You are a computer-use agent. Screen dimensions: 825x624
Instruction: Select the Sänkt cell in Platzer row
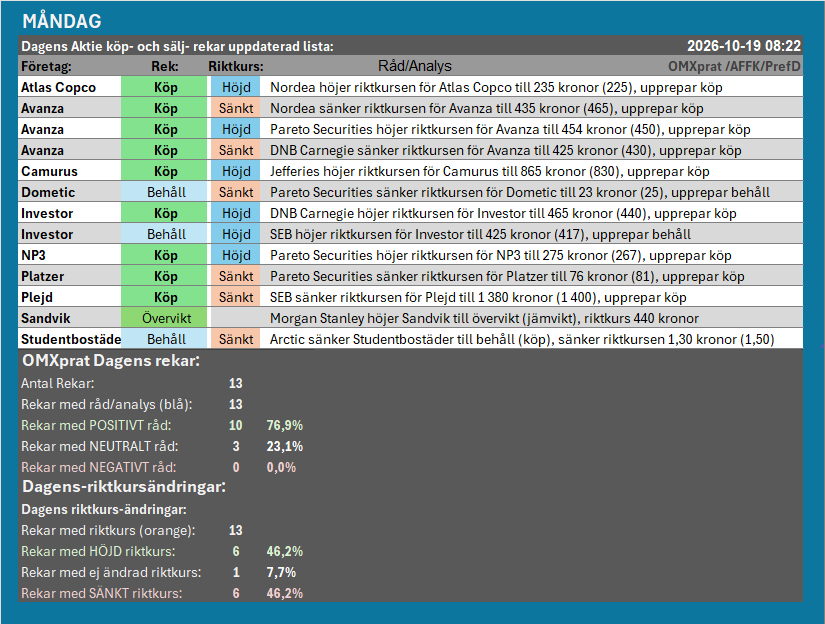[236, 277]
